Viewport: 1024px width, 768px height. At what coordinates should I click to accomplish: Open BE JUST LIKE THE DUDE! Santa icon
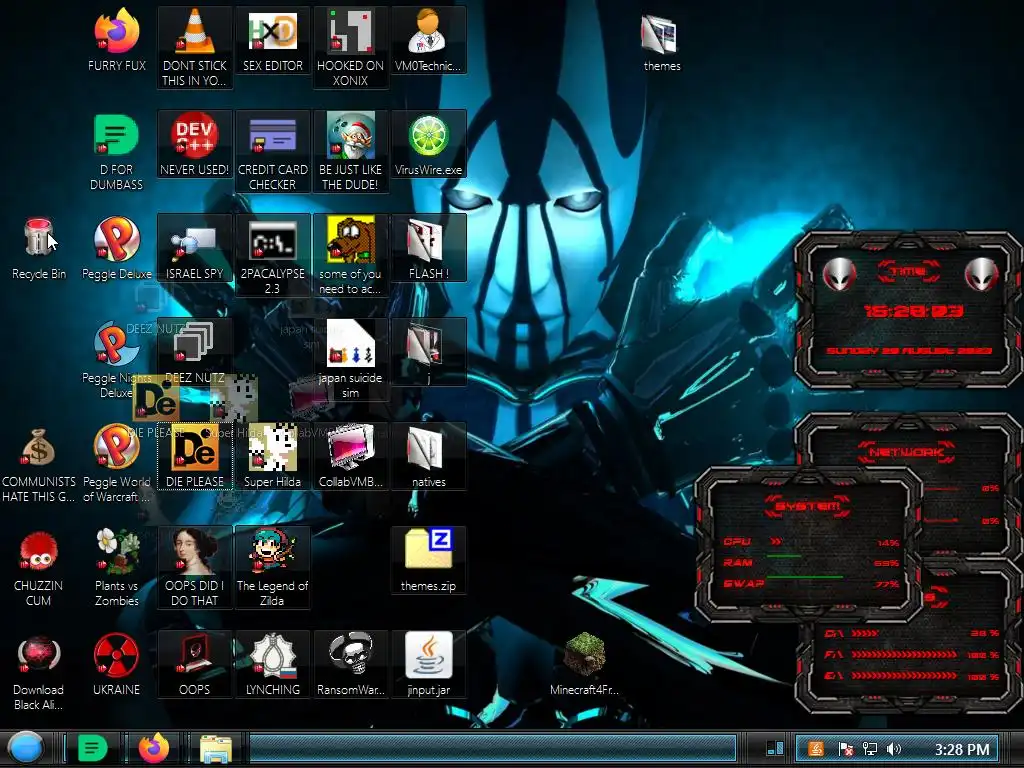tap(351, 135)
